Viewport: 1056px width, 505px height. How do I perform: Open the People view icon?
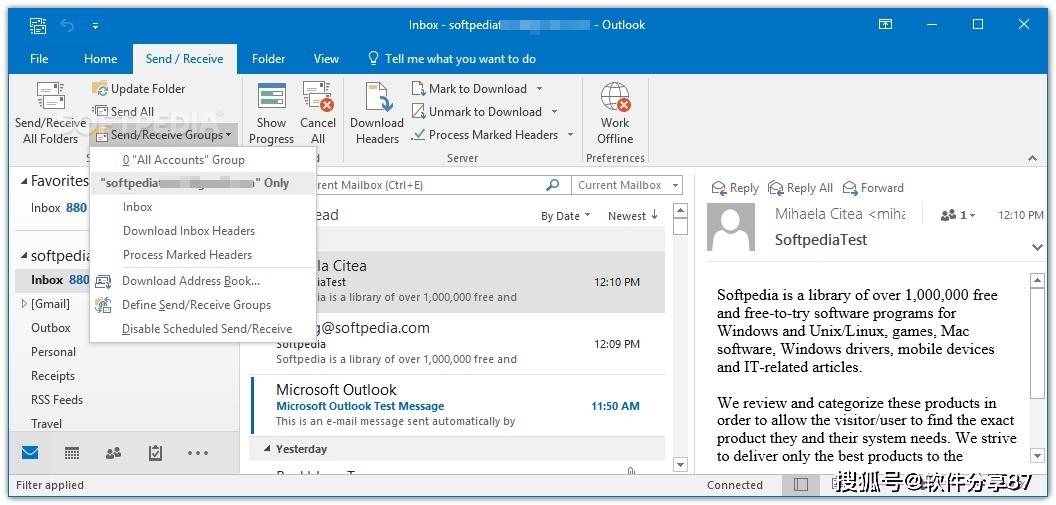tap(114, 453)
